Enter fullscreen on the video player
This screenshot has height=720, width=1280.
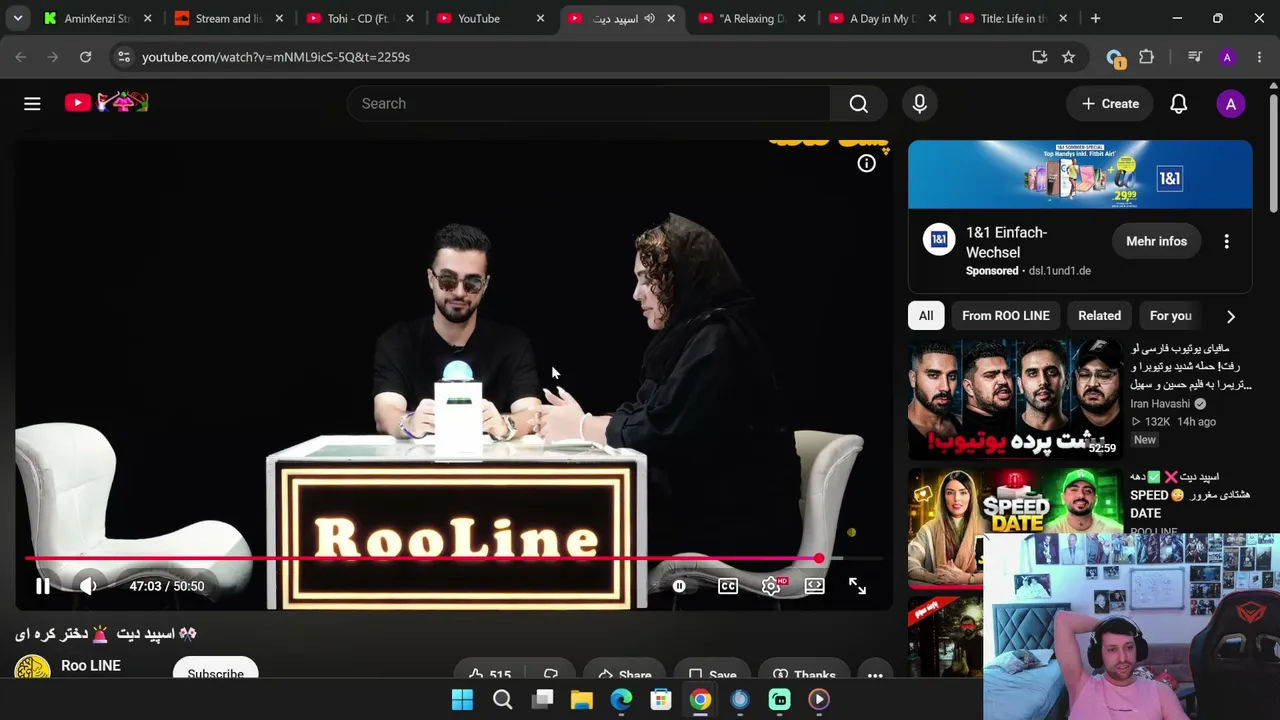[857, 586]
